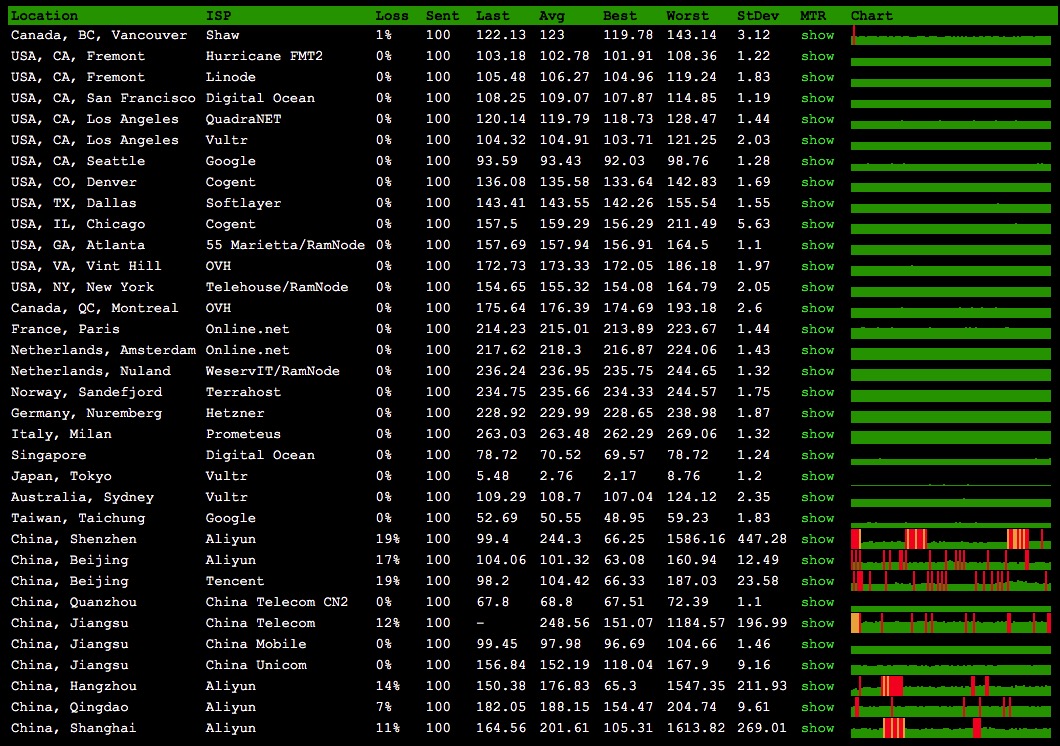
Task: Select the 'Italy, Milan' location text
Action: (x=62, y=434)
